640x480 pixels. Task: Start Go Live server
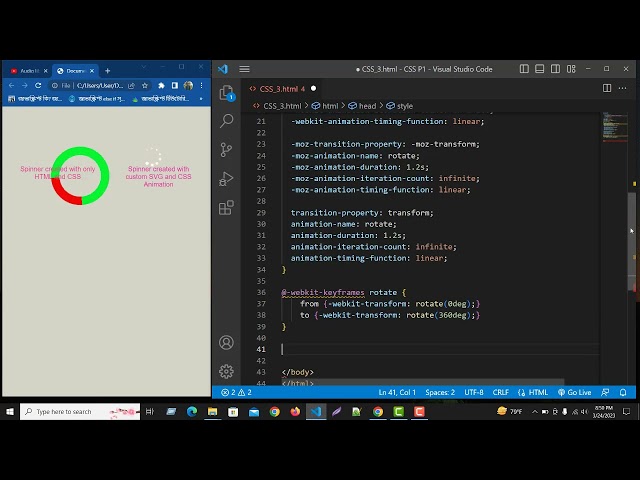pos(574,392)
